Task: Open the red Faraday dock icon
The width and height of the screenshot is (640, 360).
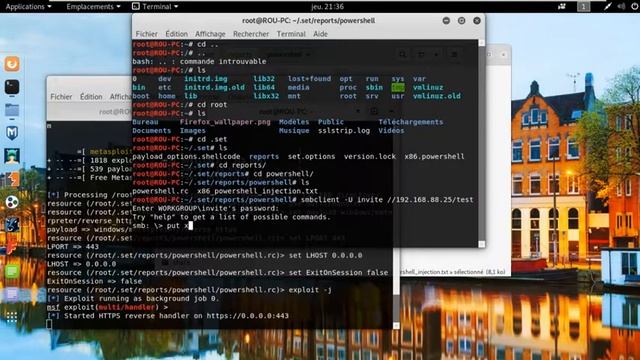Action: coord(12,248)
